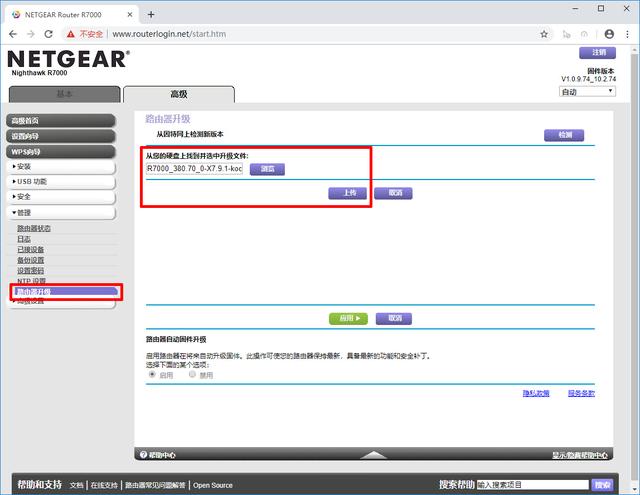Click the 检测 check button

[x=564, y=135]
